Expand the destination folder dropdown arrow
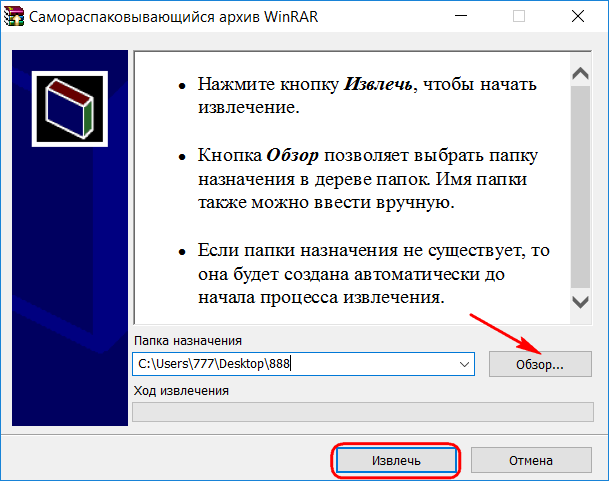This screenshot has width=609, height=481. click(464, 364)
